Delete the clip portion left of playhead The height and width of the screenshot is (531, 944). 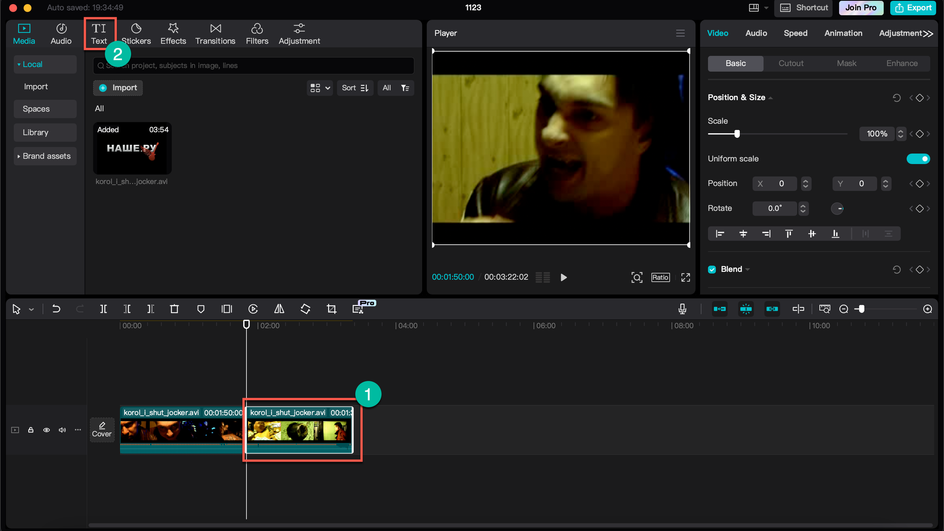pyautogui.click(x=127, y=309)
